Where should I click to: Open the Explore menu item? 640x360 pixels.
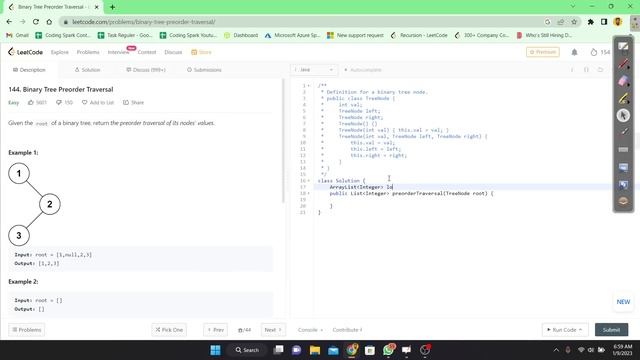(60, 52)
